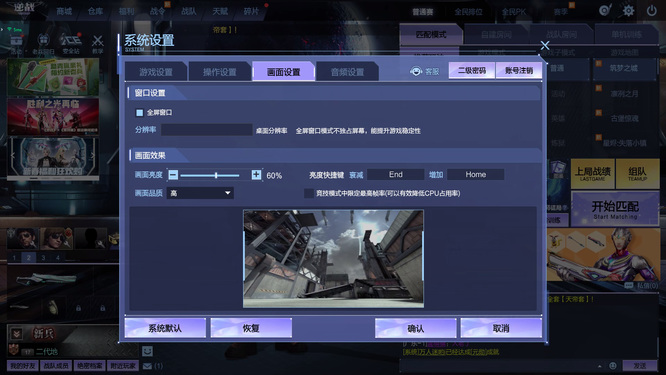The image size is (666, 375).
Task: Click the 组队 TEAMUP button
Action: tap(637, 174)
